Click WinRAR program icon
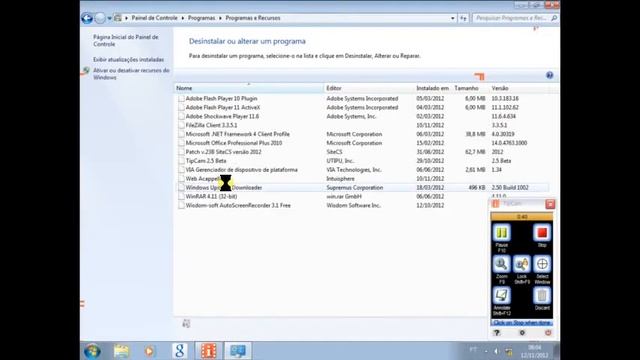640x360 pixels. 181,196
